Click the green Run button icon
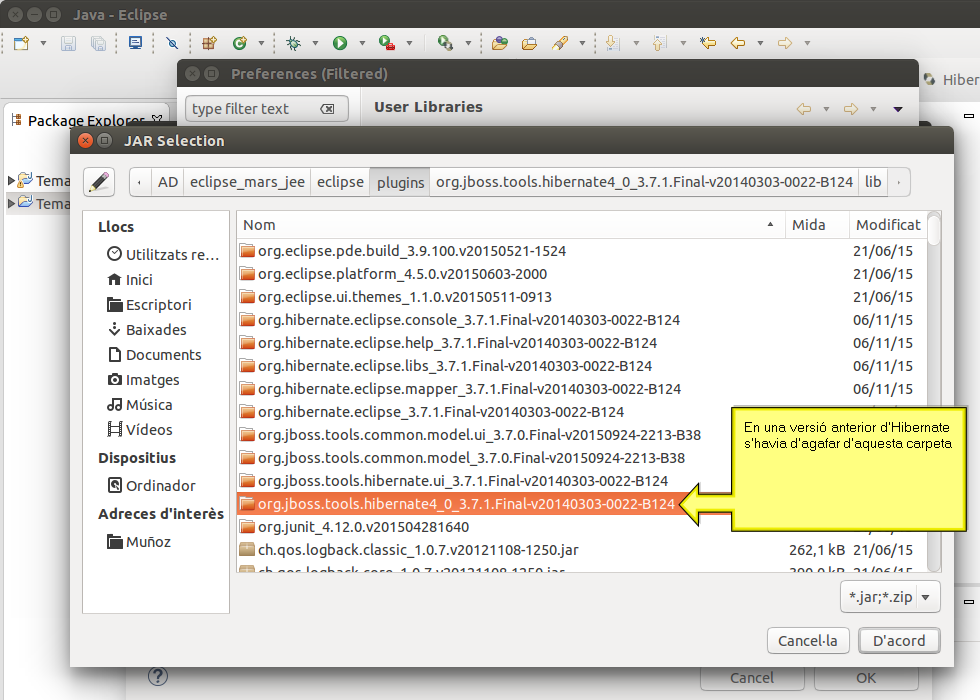980x700 pixels. click(339, 43)
